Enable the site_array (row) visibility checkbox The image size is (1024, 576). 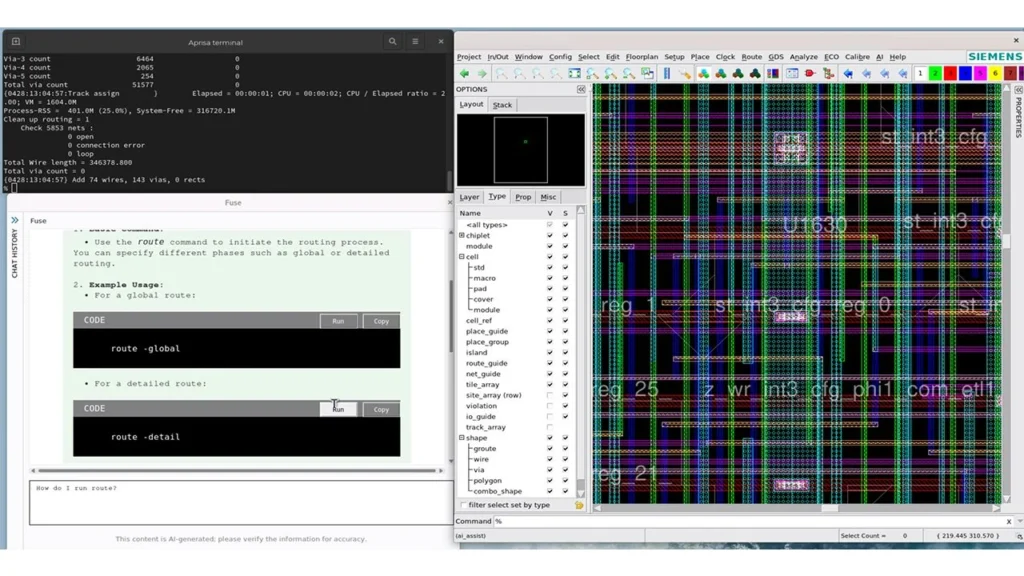point(550,395)
